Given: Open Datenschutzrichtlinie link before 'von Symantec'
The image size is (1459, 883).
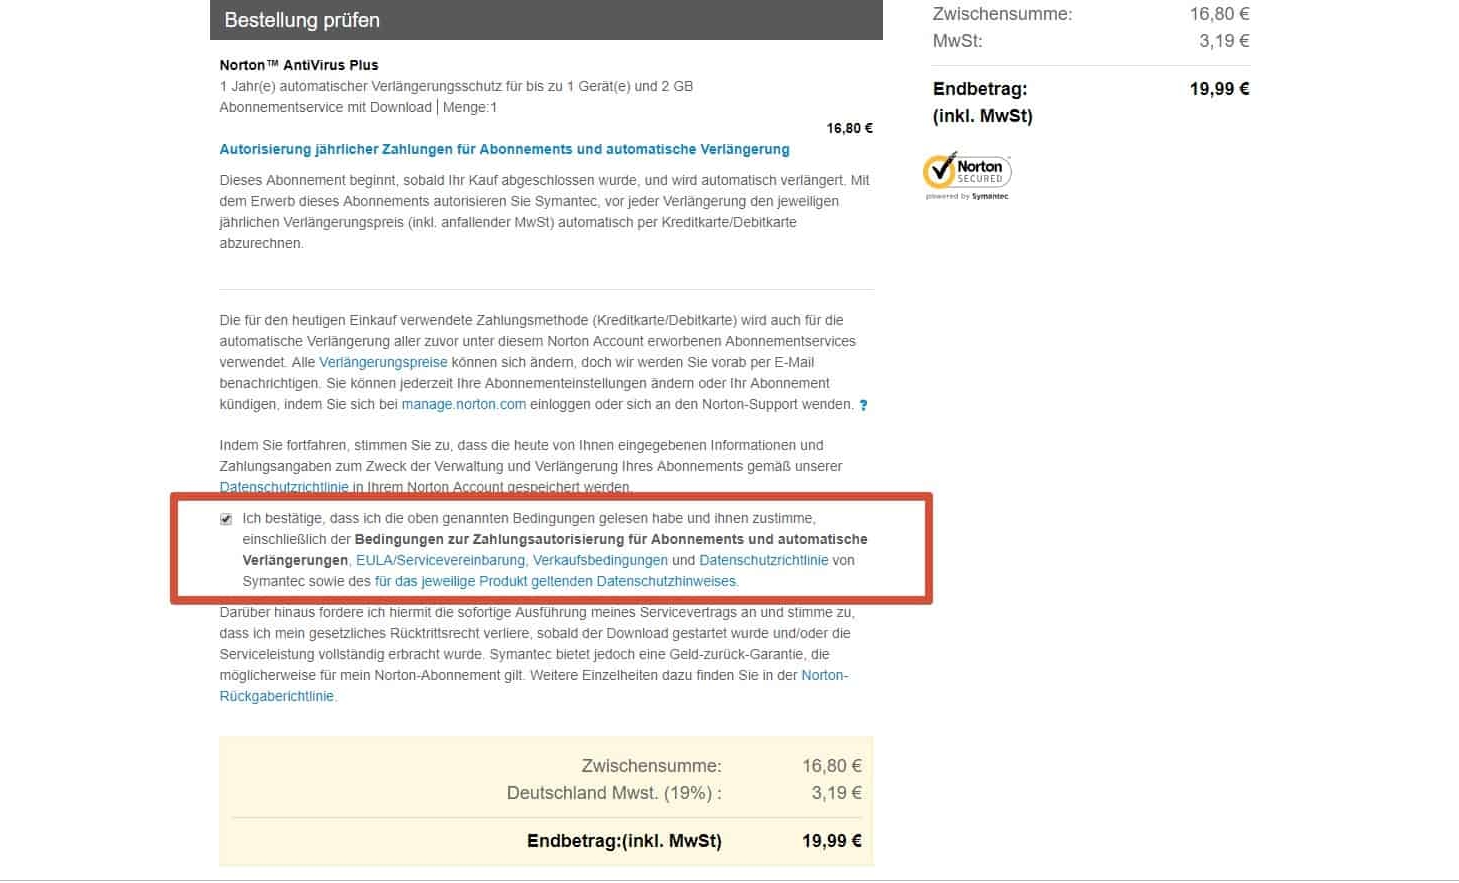Looking at the screenshot, I should click(x=764, y=560).
